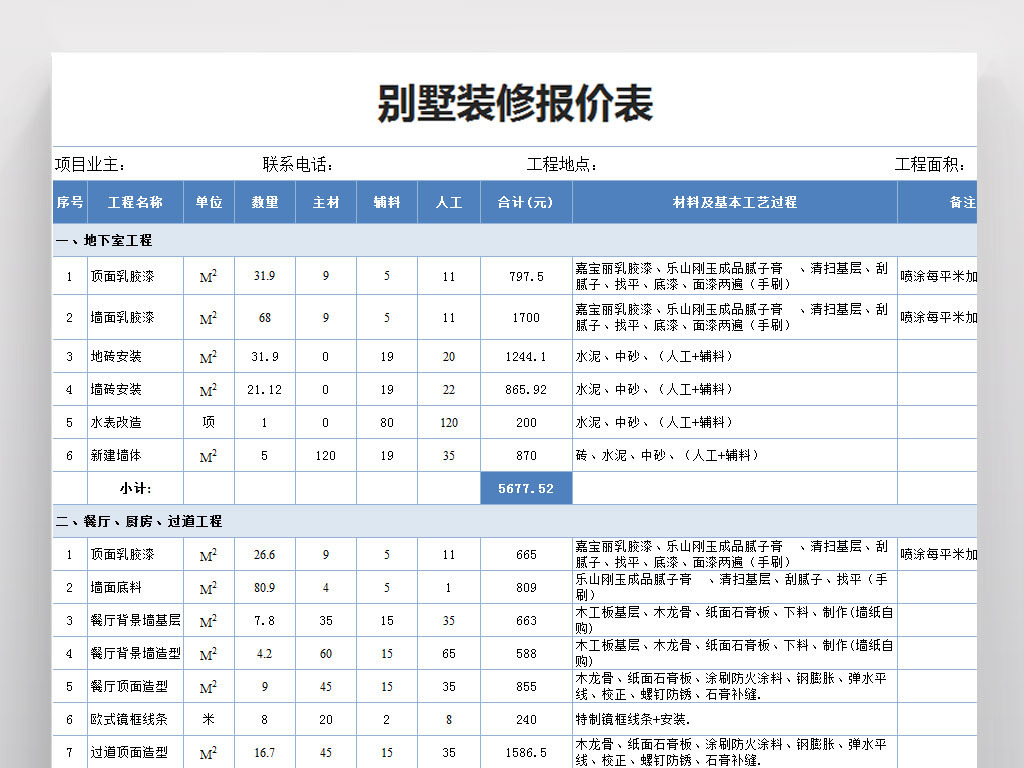This screenshot has width=1024, height=768.
Task: Click the 工程地点 label cell
Action: [x=562, y=165]
